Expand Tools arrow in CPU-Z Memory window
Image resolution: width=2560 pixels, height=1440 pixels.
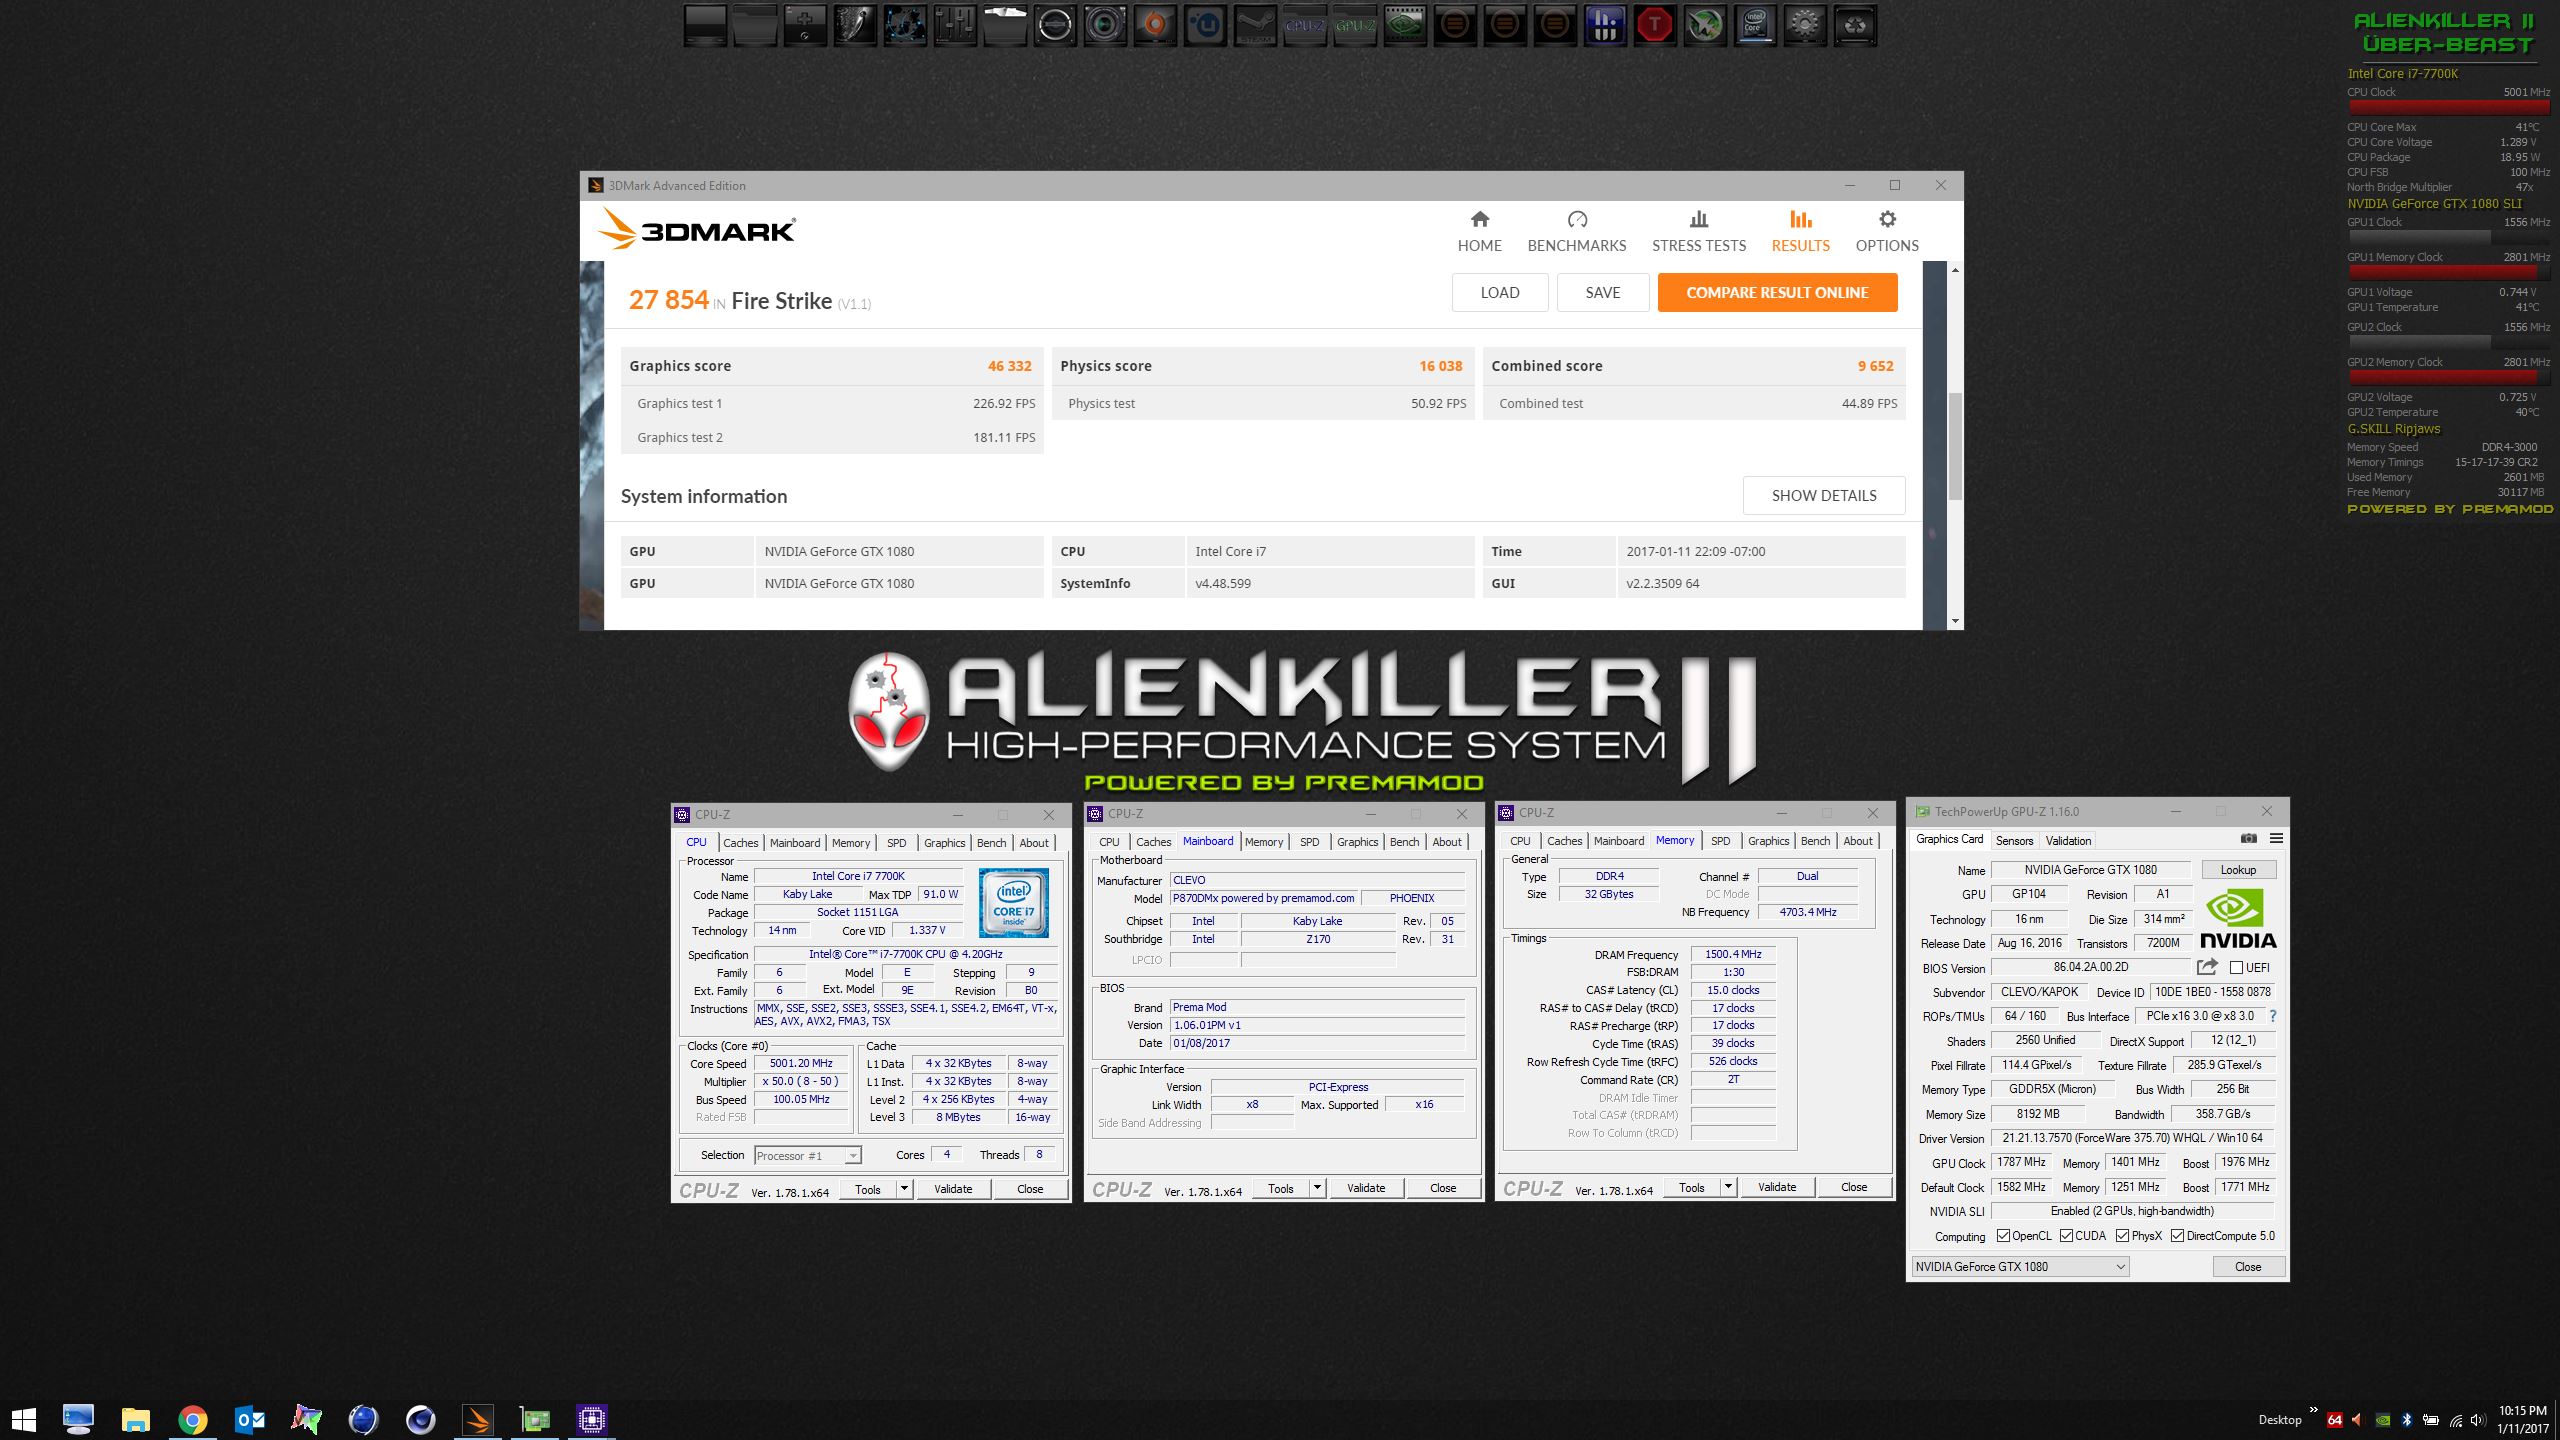[1728, 1187]
